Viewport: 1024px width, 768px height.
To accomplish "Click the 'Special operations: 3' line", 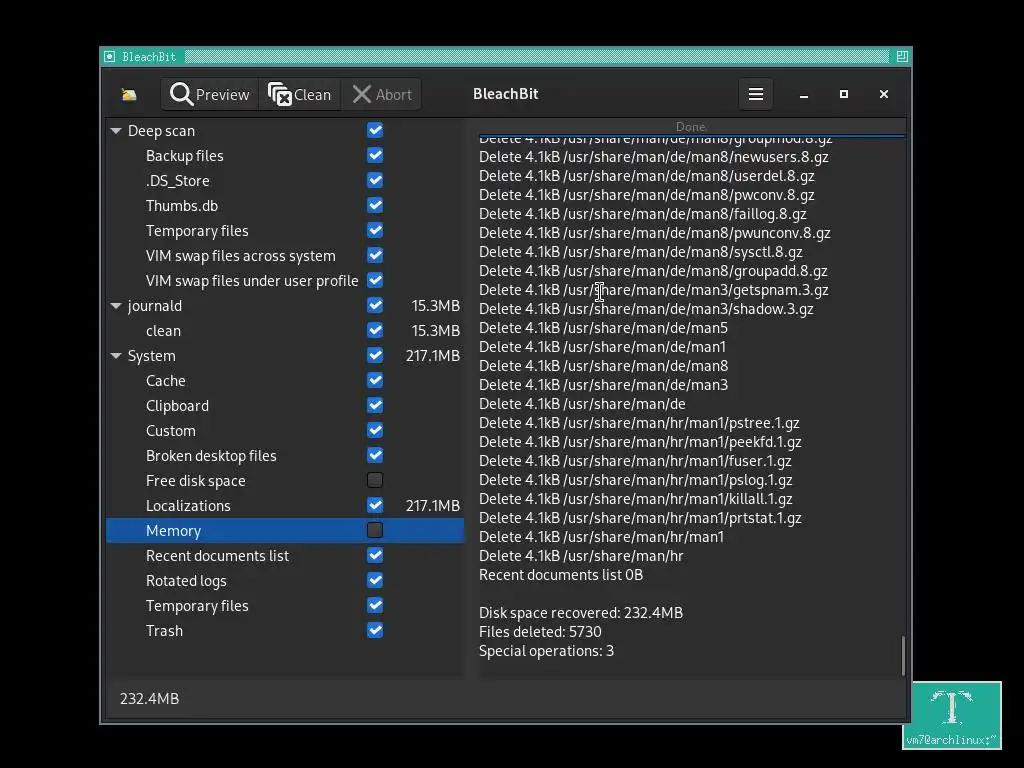I will [546, 650].
